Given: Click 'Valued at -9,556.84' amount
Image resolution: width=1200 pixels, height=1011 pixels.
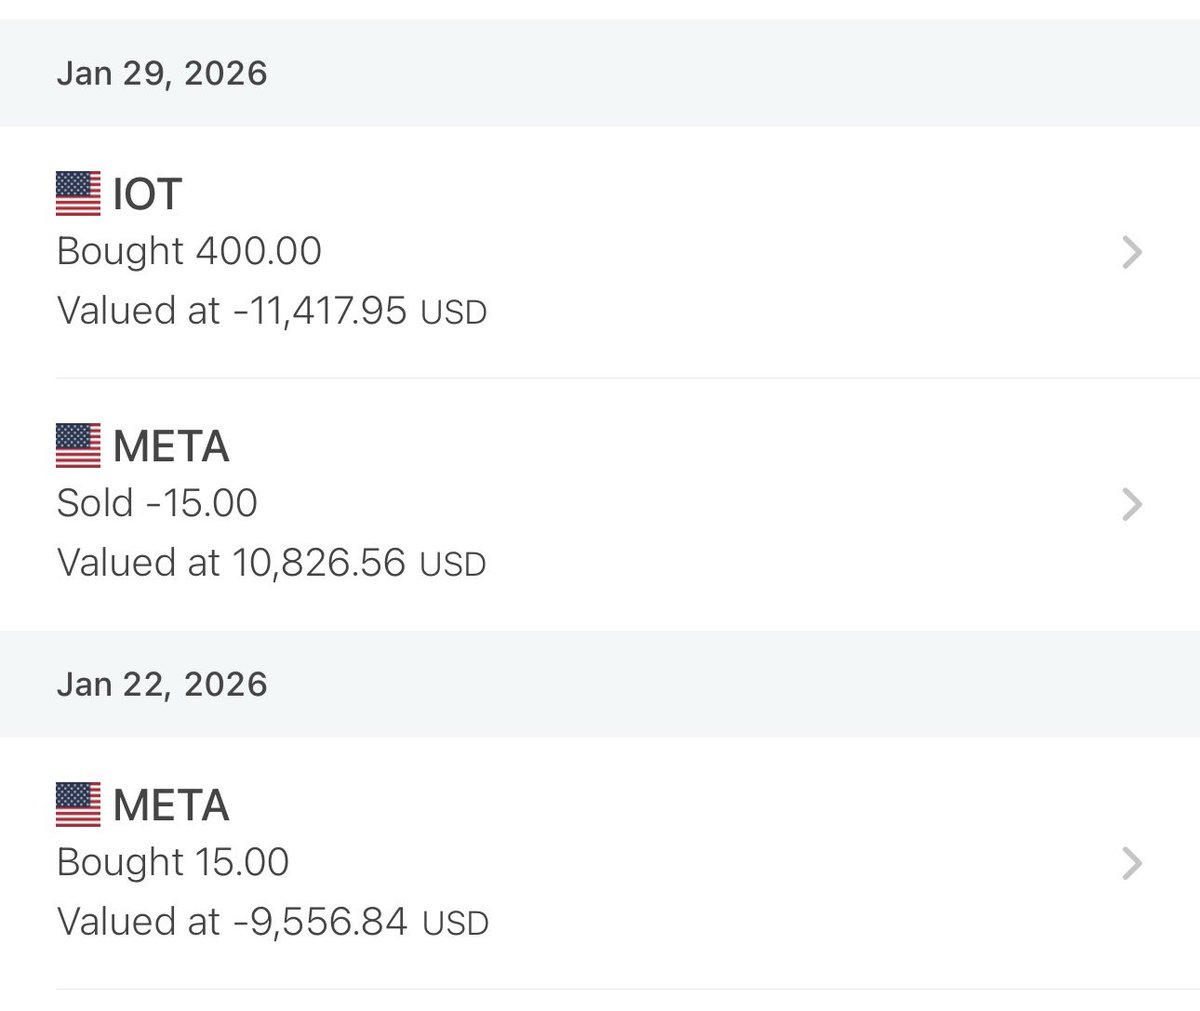Looking at the screenshot, I should 232,922.
